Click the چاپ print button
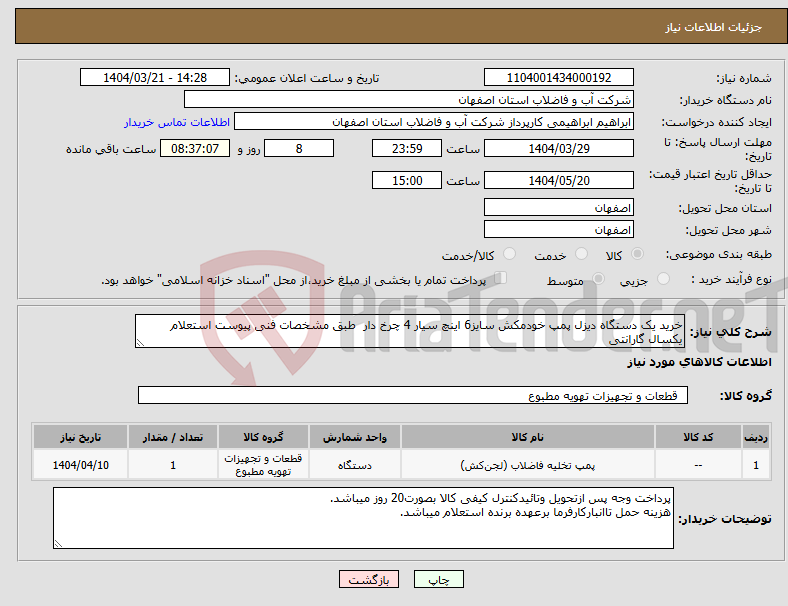Image resolution: width=788 pixels, height=606 pixels. pos(439,579)
